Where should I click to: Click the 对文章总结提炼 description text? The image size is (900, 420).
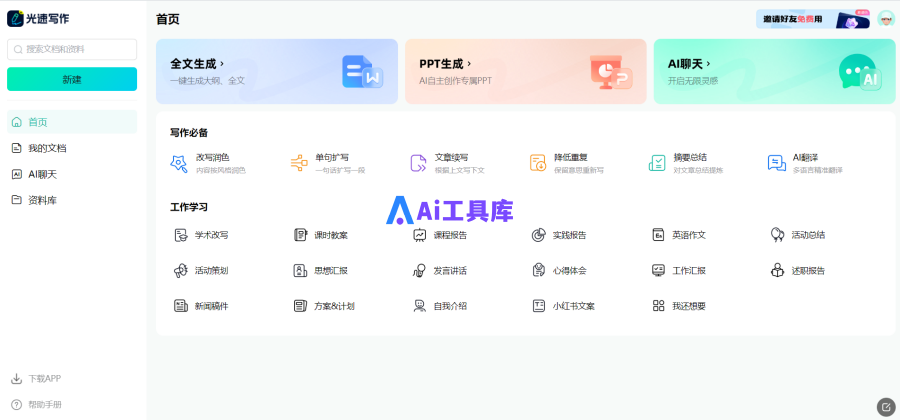(x=699, y=170)
